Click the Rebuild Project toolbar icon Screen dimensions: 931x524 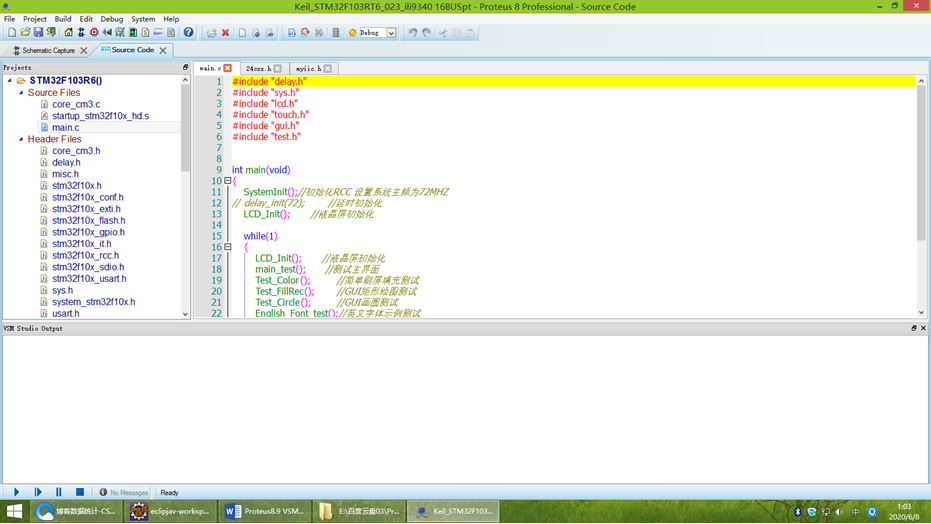(305, 33)
